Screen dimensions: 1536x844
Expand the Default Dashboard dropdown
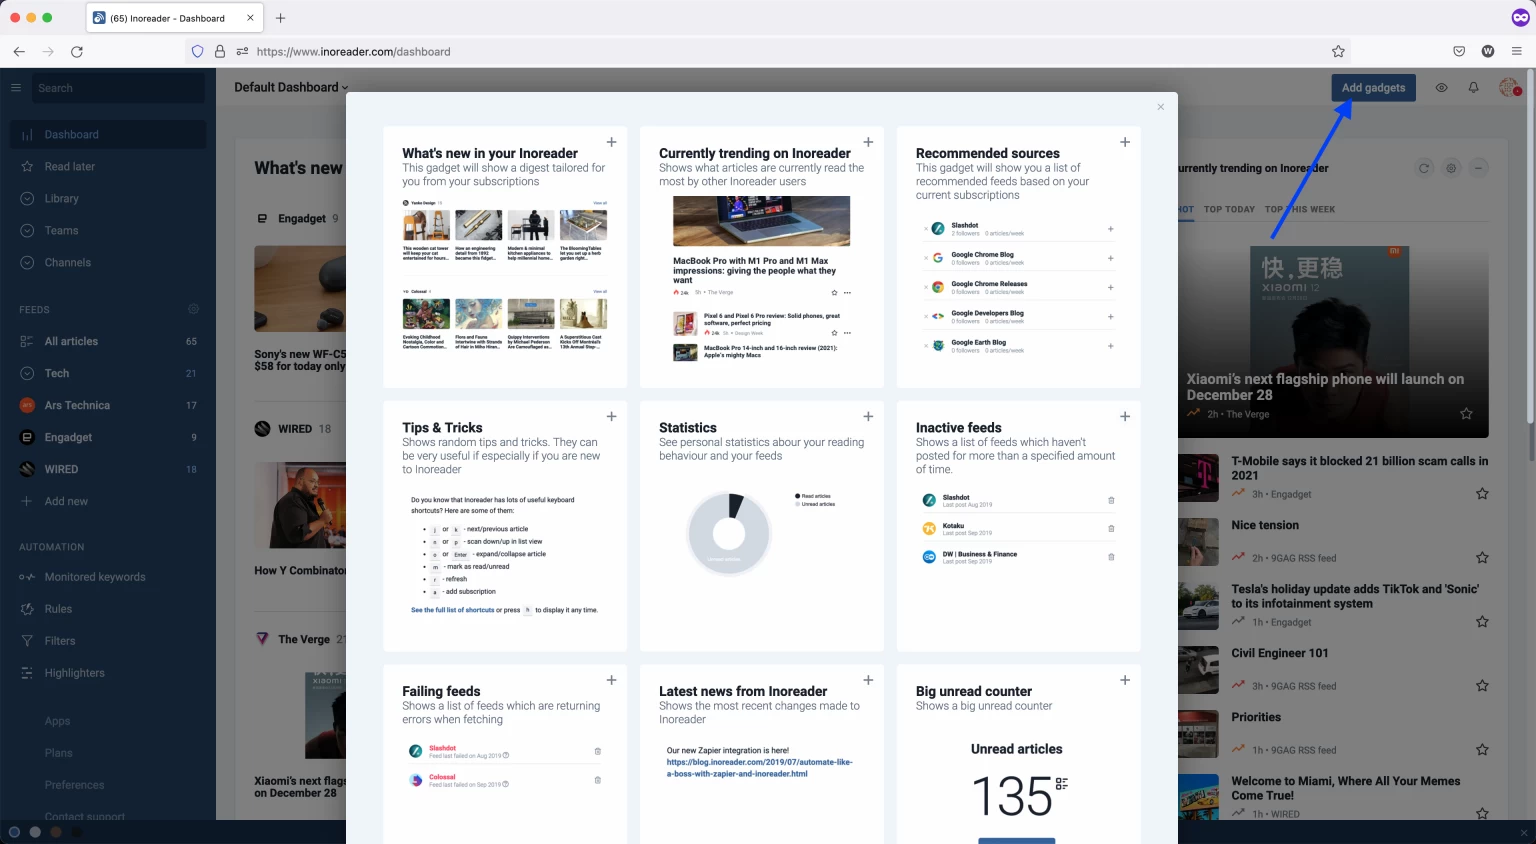pyautogui.click(x=289, y=87)
